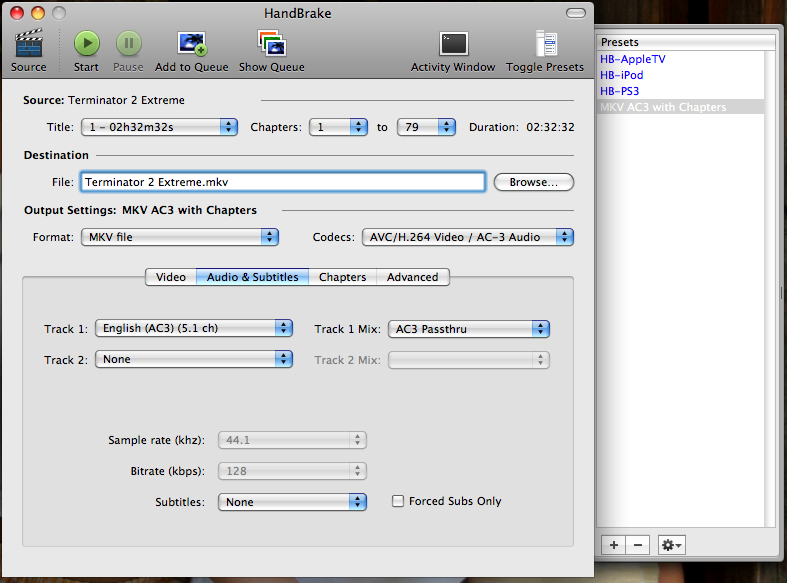
Task: Open the Bitrate dropdown showing 128
Action: 292,471
